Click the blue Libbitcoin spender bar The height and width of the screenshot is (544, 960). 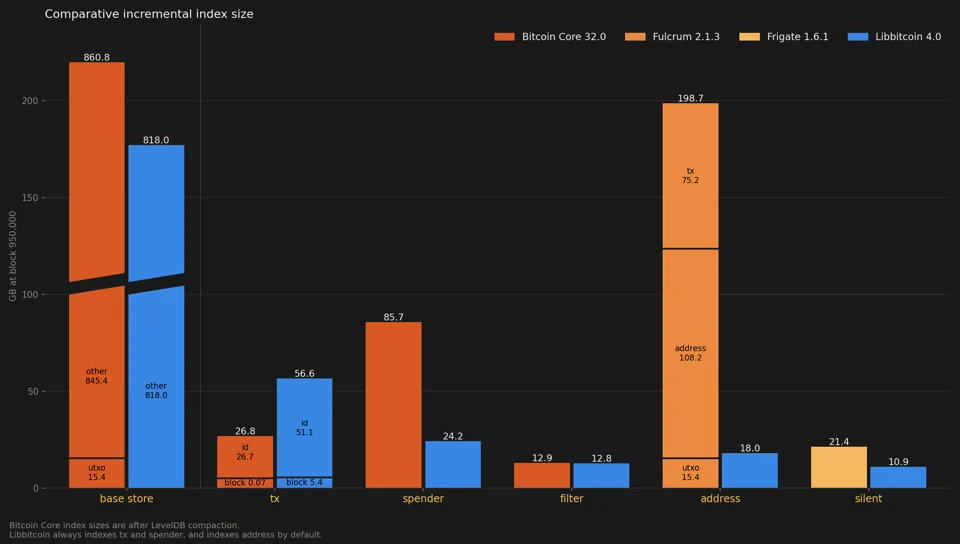[x=453, y=464]
